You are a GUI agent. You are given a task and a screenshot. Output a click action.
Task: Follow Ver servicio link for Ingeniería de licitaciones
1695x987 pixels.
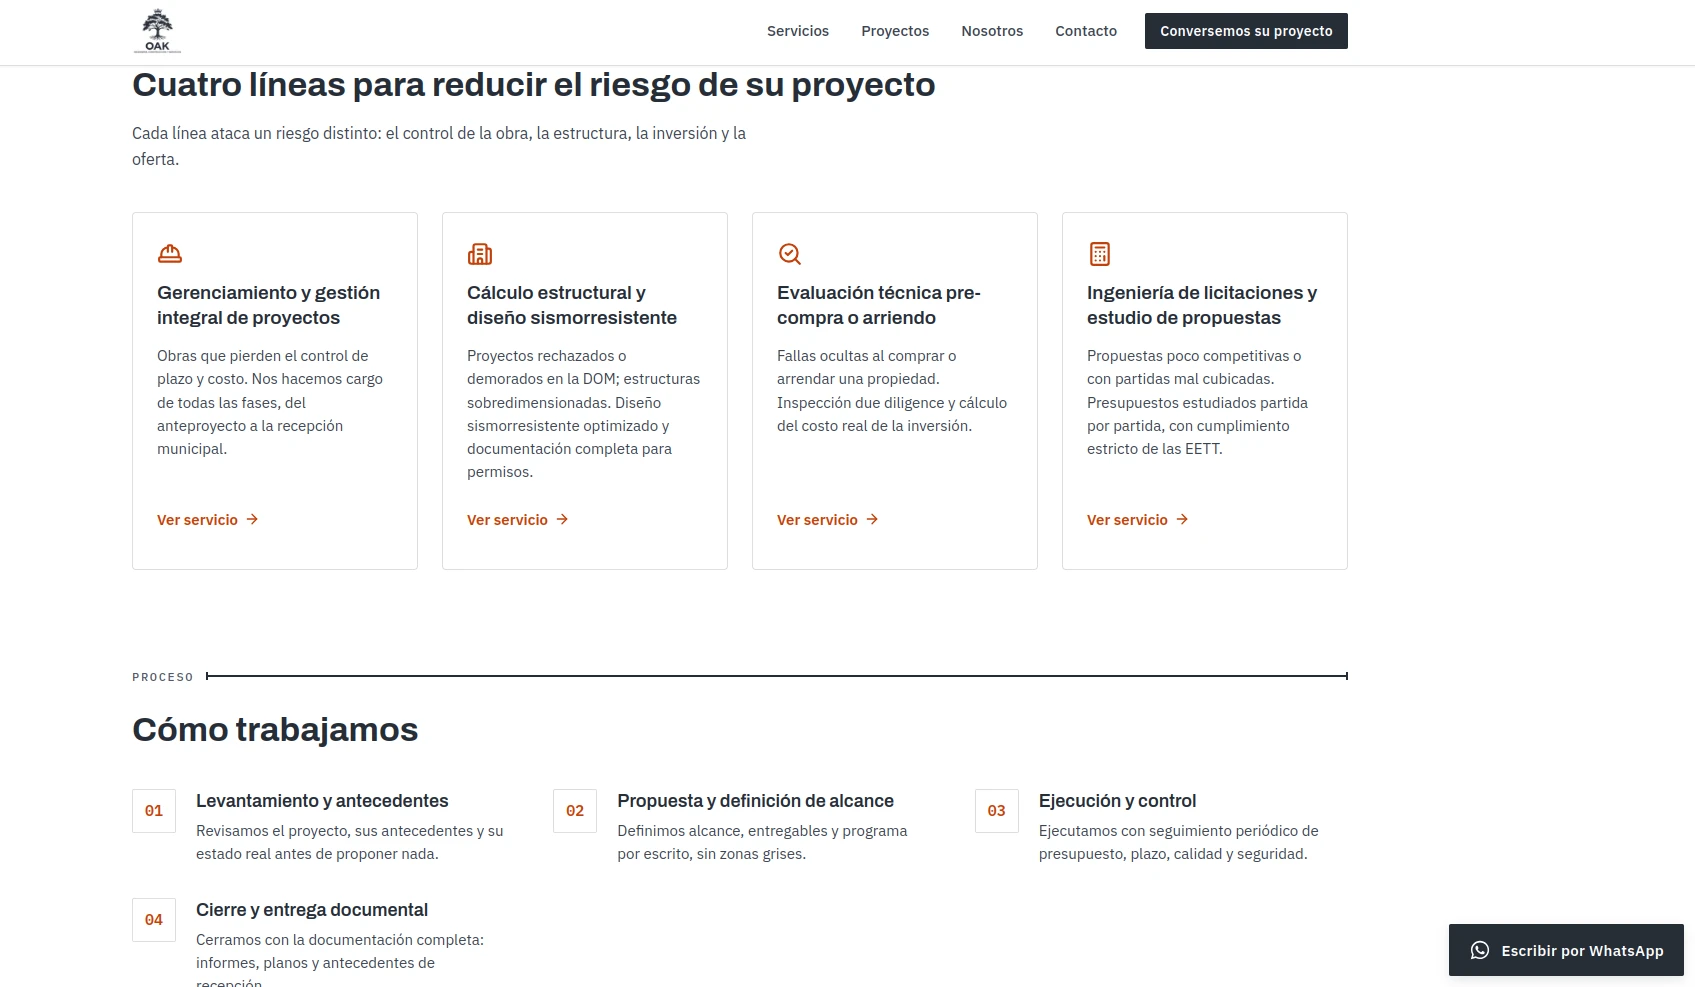[x=1138, y=520]
